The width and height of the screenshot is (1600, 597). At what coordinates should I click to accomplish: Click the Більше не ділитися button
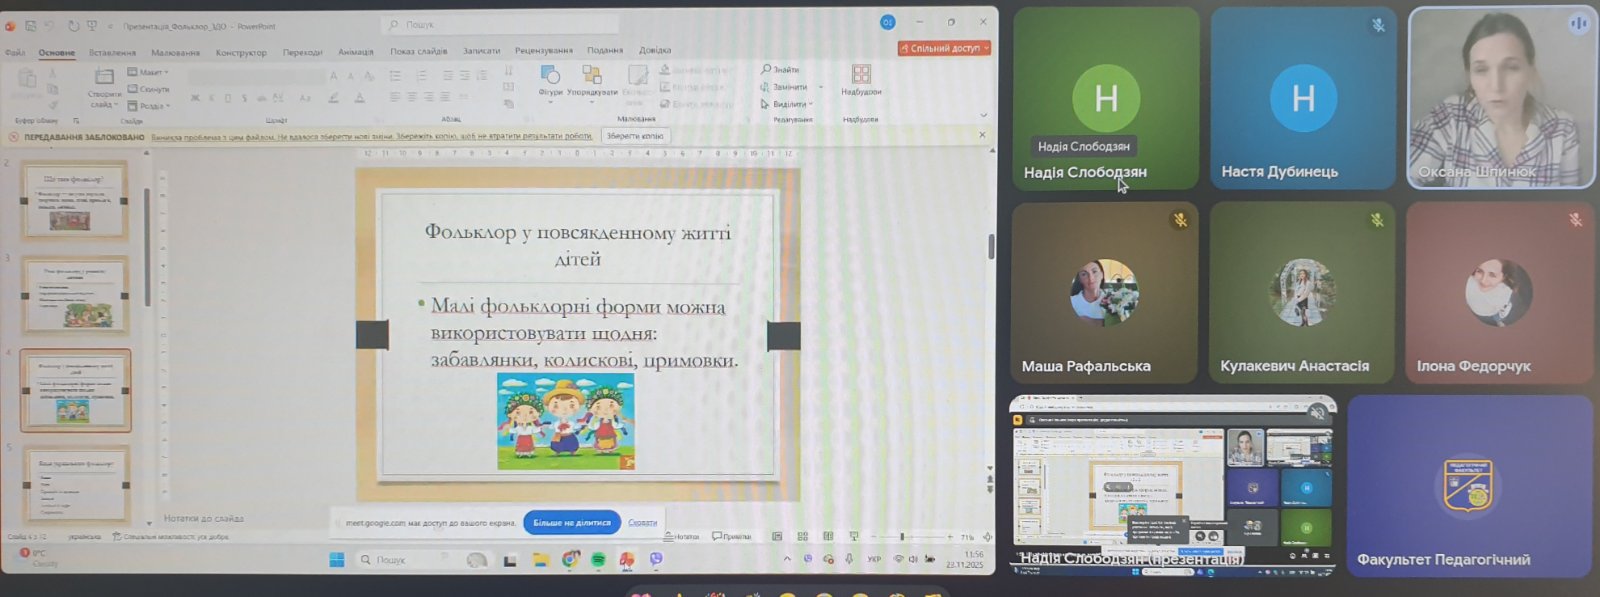(571, 522)
